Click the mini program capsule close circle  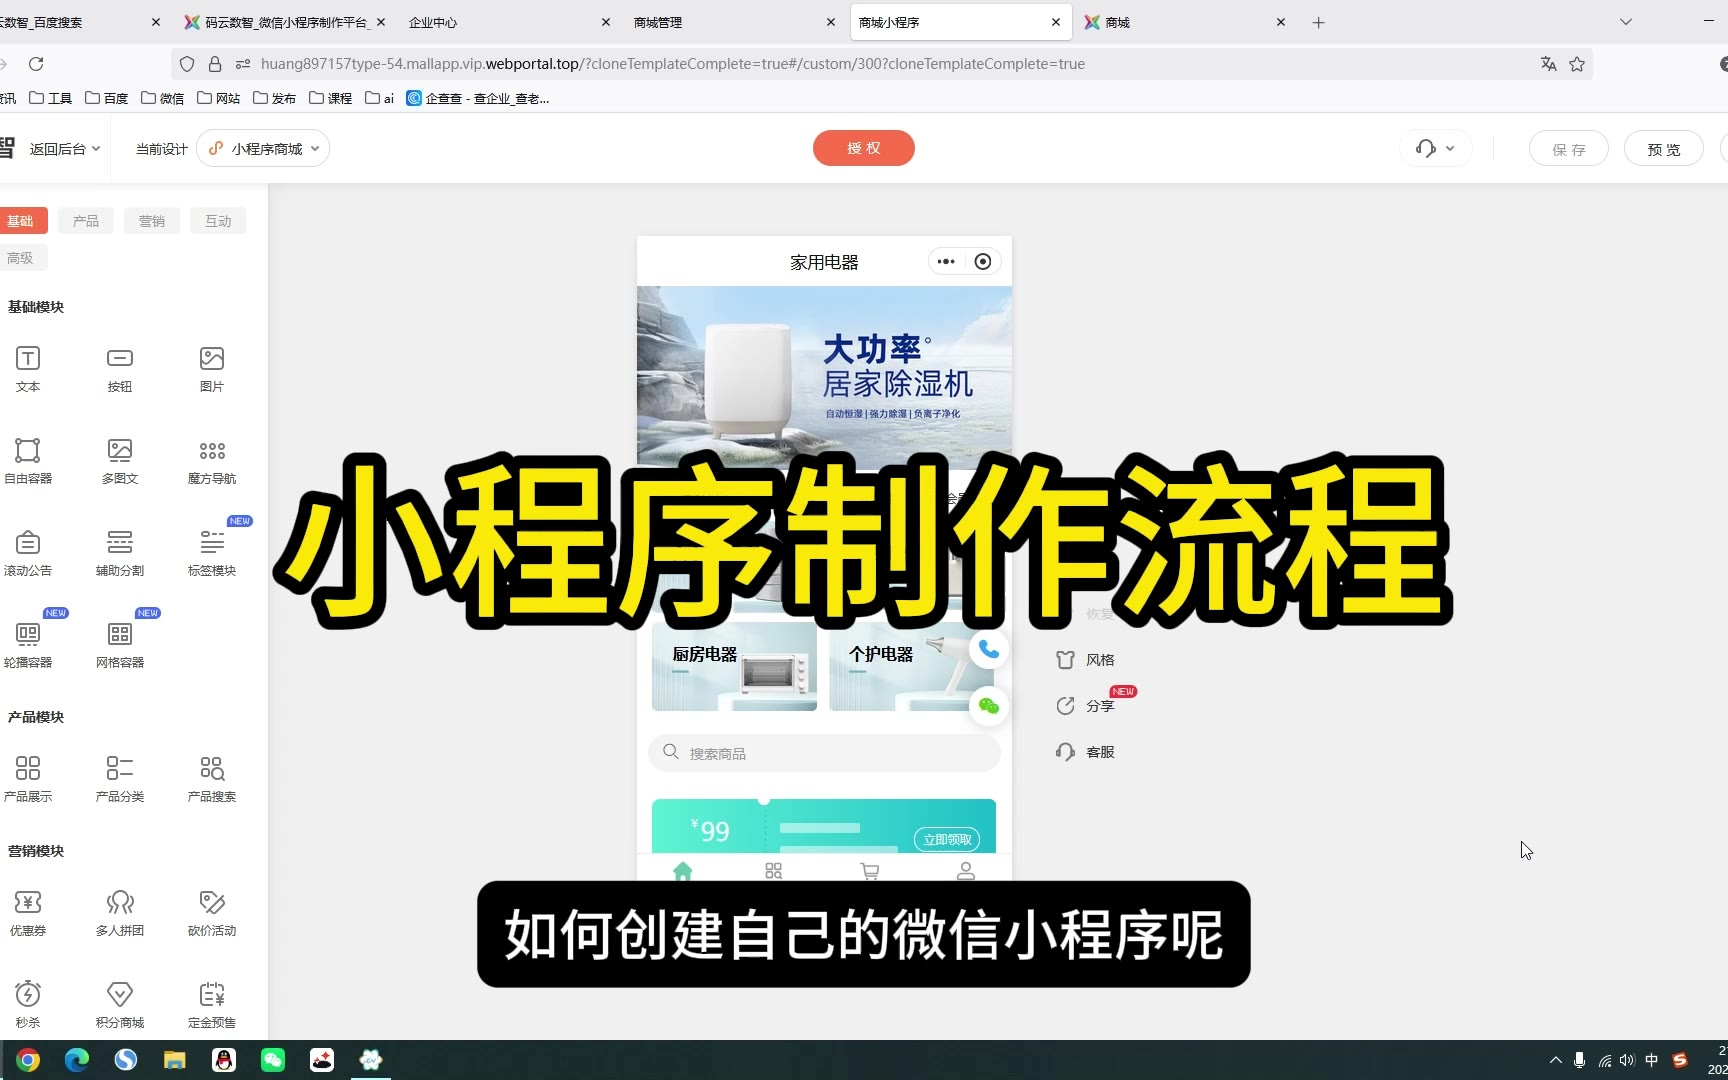[x=983, y=262]
